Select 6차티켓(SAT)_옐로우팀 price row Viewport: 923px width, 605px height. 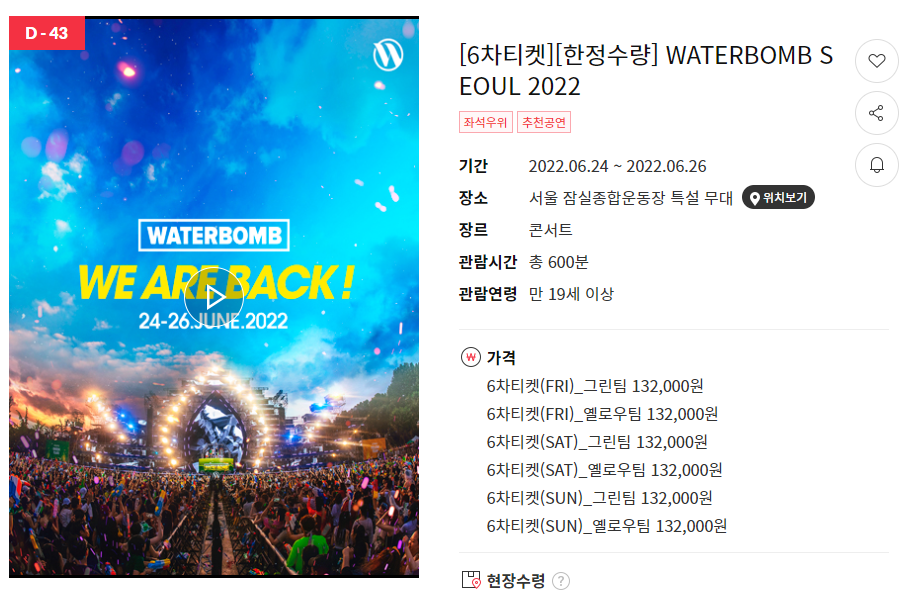(x=604, y=470)
